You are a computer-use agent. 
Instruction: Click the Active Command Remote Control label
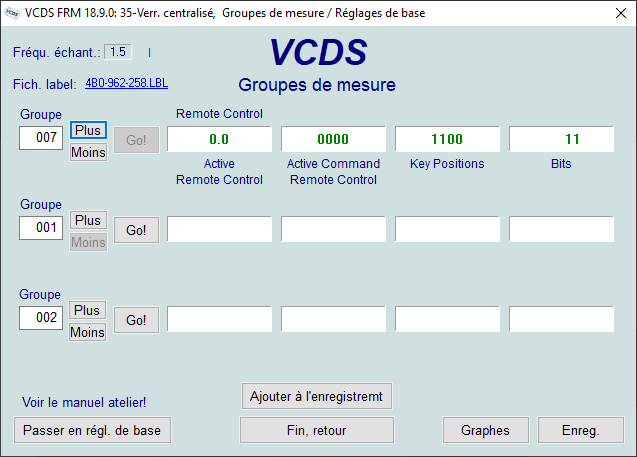coord(334,171)
